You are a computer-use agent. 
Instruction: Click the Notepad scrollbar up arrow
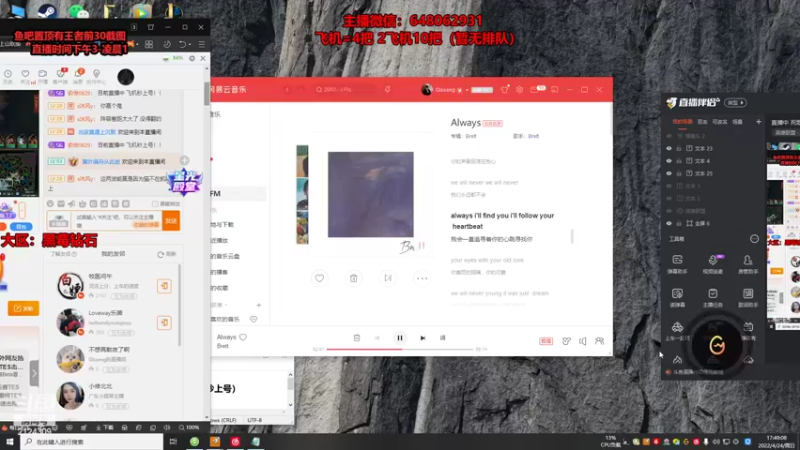[x=290, y=374]
